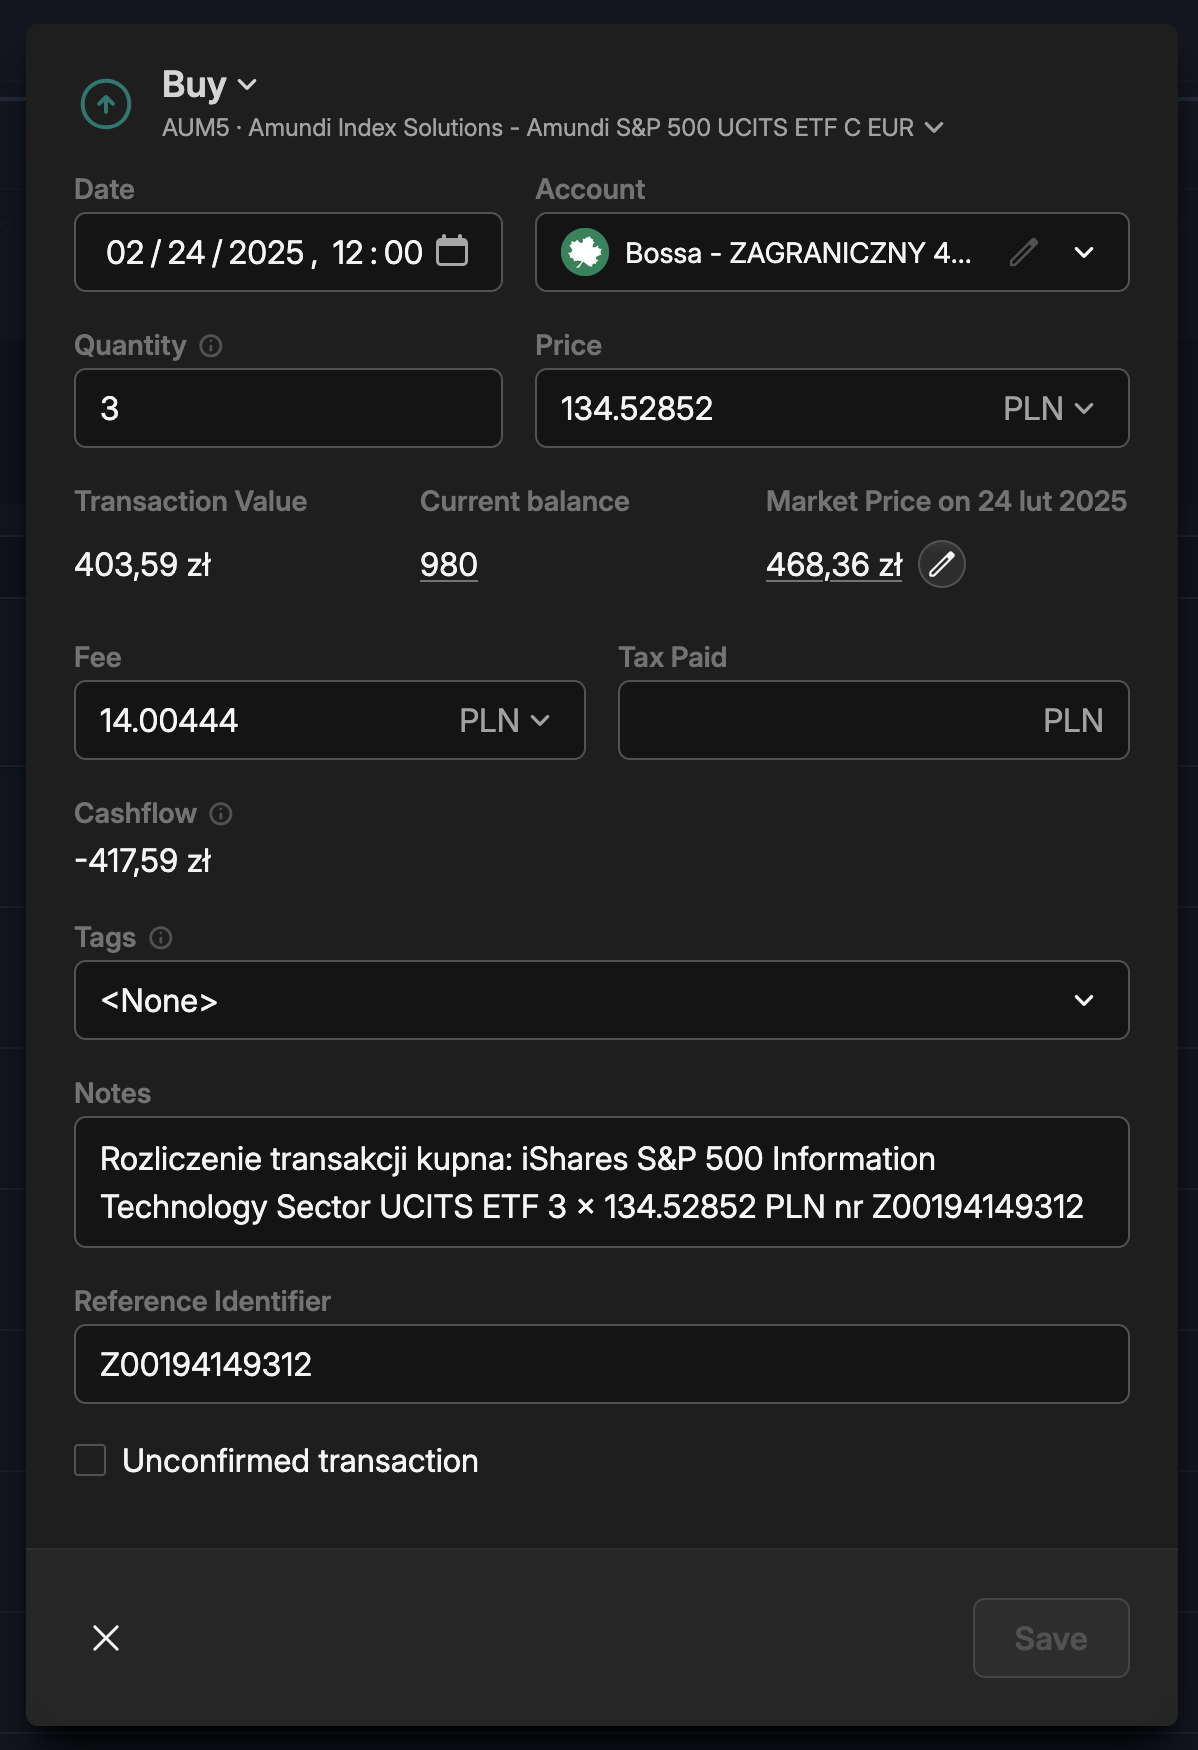Viewport: 1198px width, 1750px height.
Task: Click the Cashflow value -417,59 zł
Action: (143, 861)
